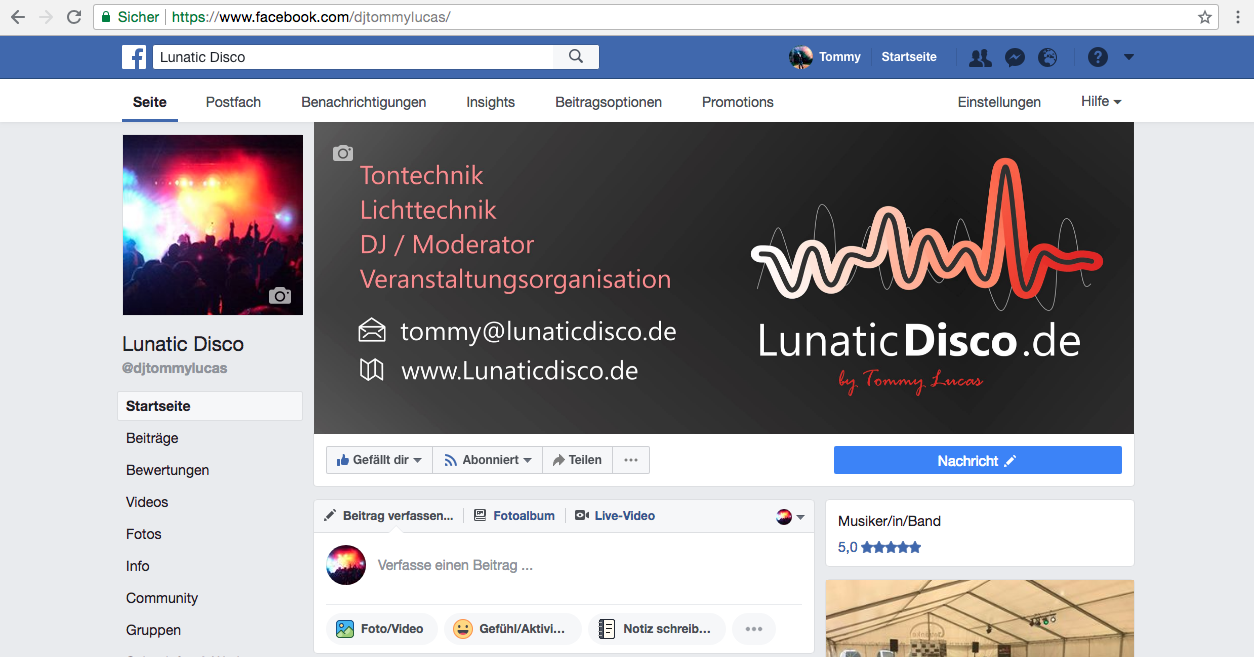This screenshot has width=1254, height=657.
Task: Click Tommy profile avatar in top bar
Action: click(800, 57)
